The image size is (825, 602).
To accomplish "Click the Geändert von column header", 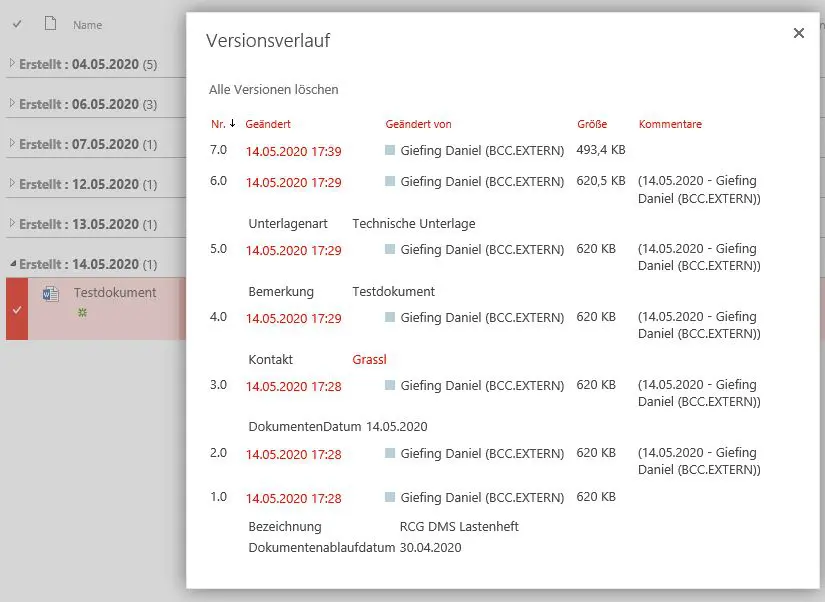I will [x=418, y=124].
